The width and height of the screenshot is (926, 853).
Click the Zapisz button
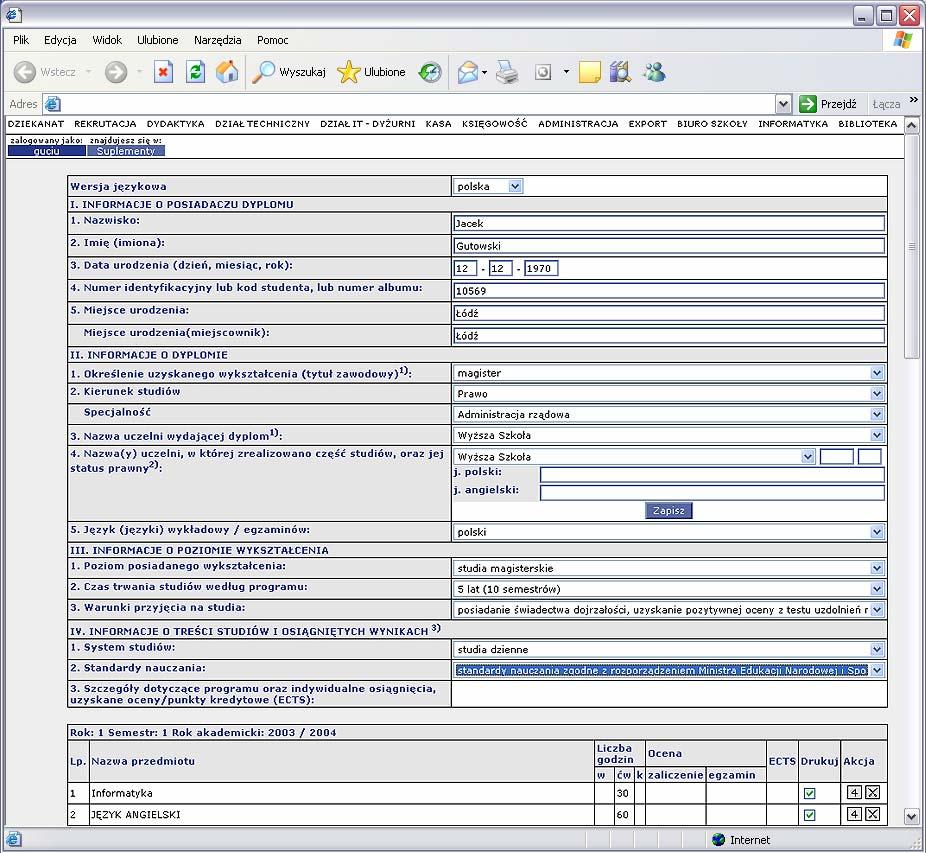(669, 510)
